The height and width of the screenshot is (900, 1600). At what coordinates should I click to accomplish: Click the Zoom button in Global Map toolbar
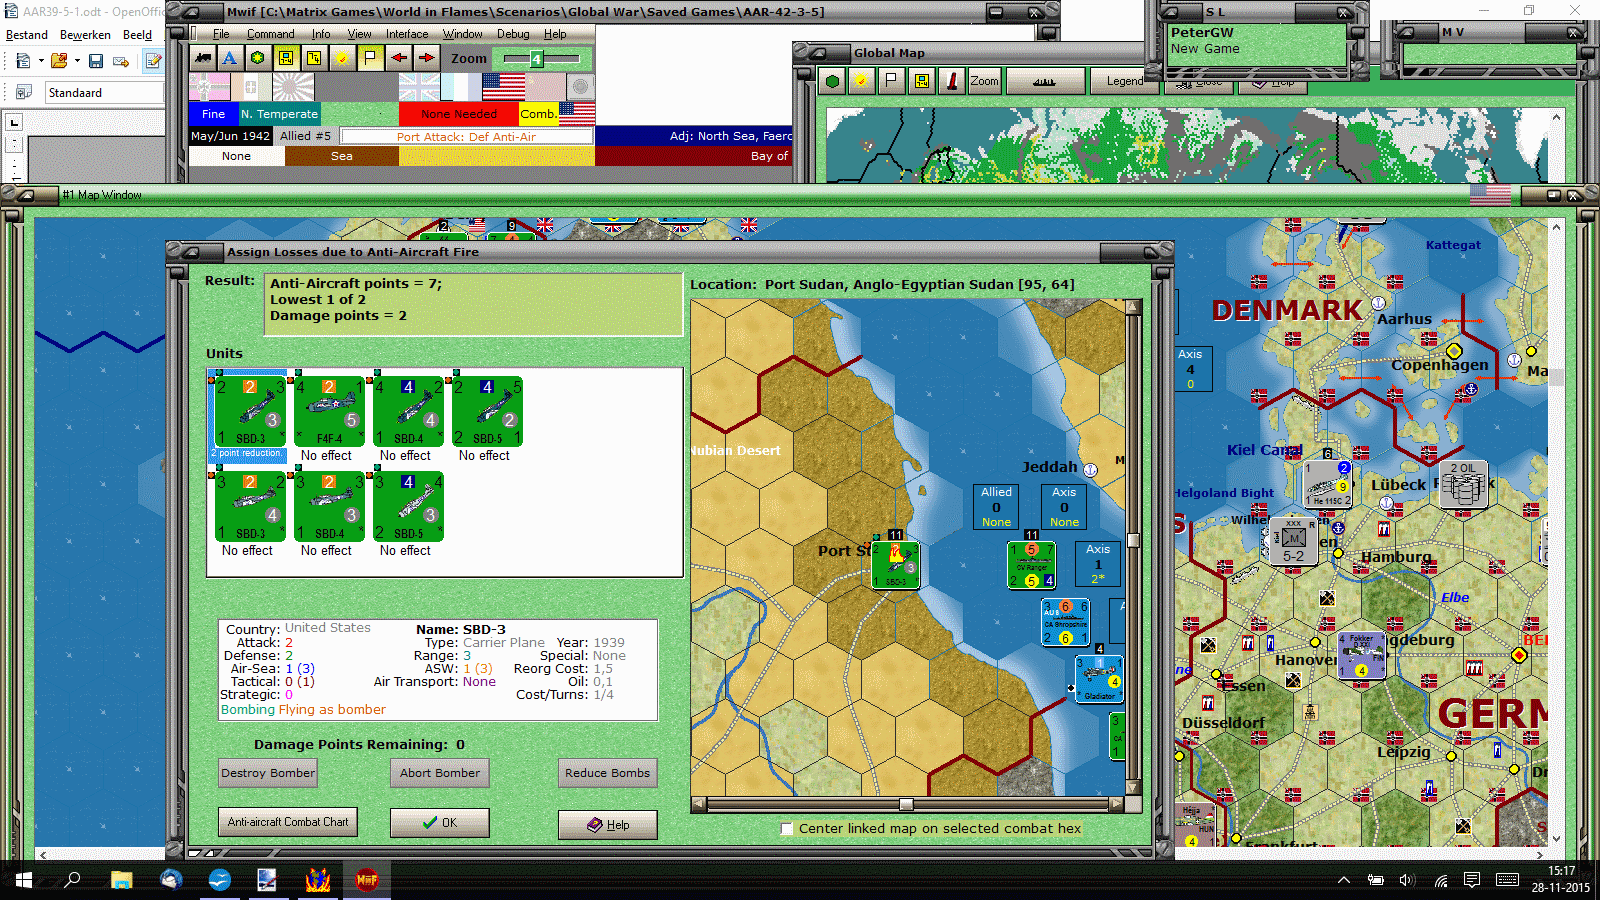985,81
